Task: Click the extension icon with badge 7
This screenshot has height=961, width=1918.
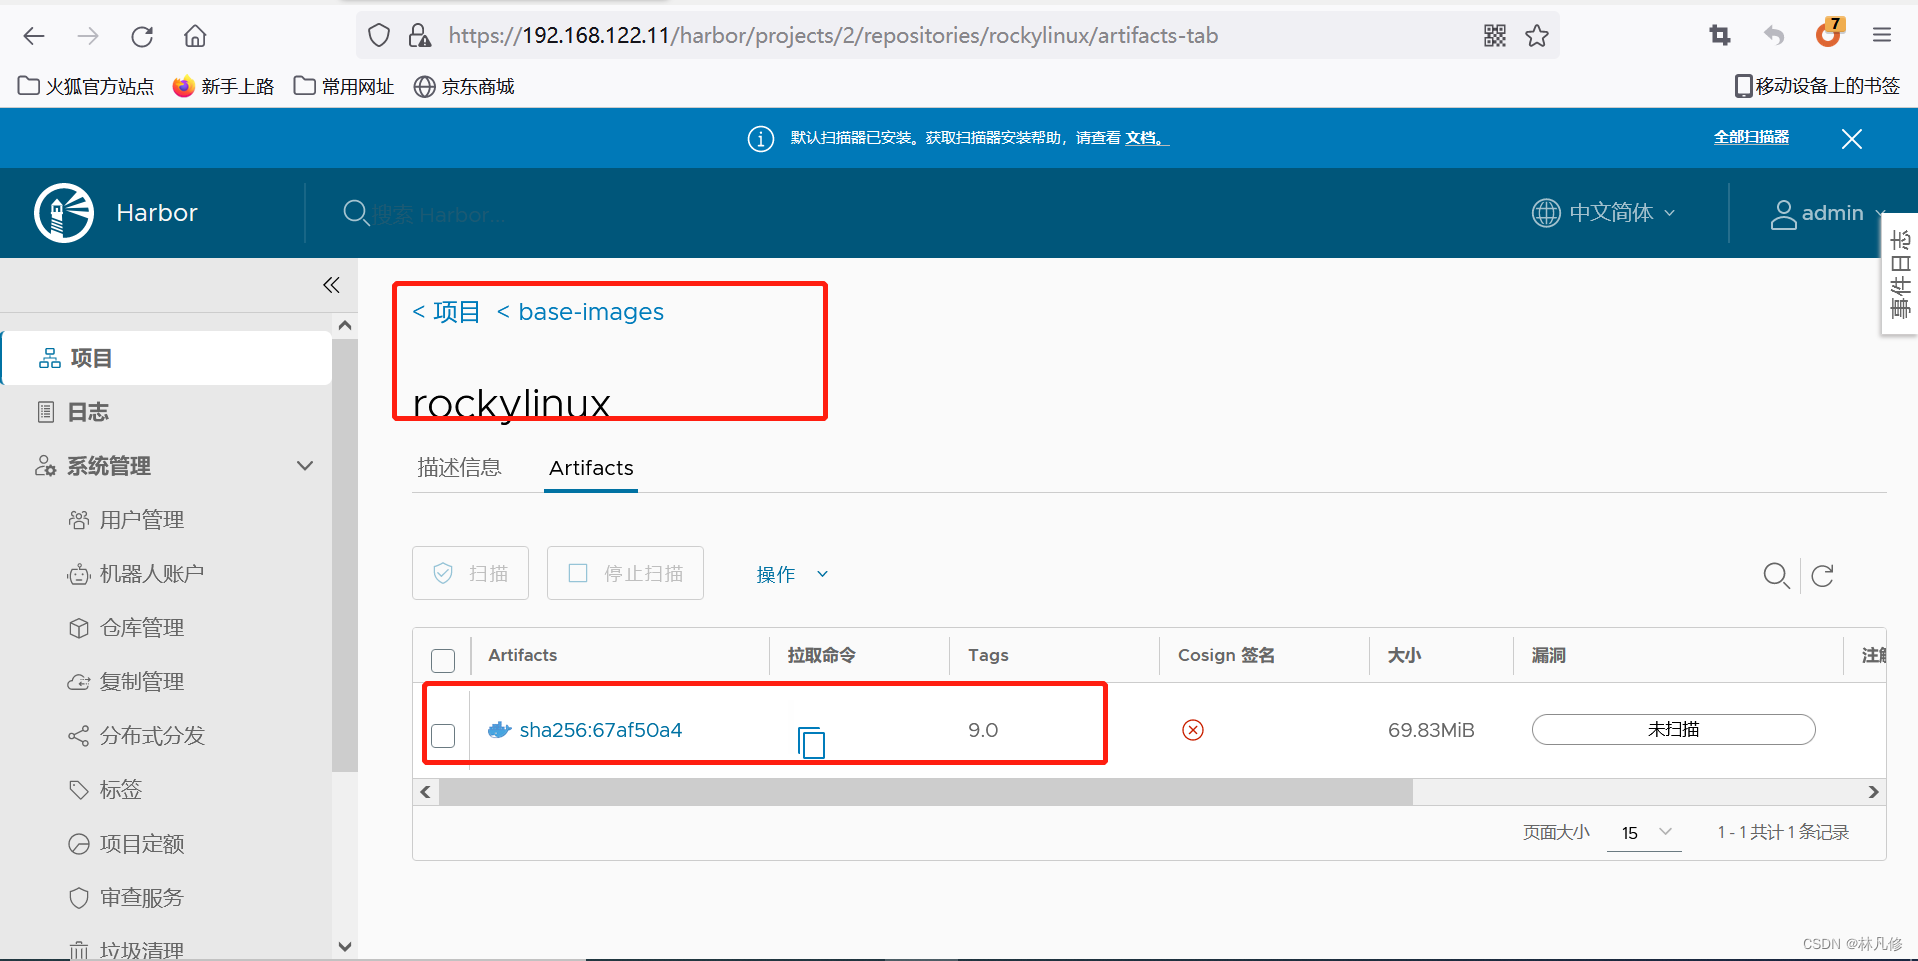Action: pos(1829,33)
